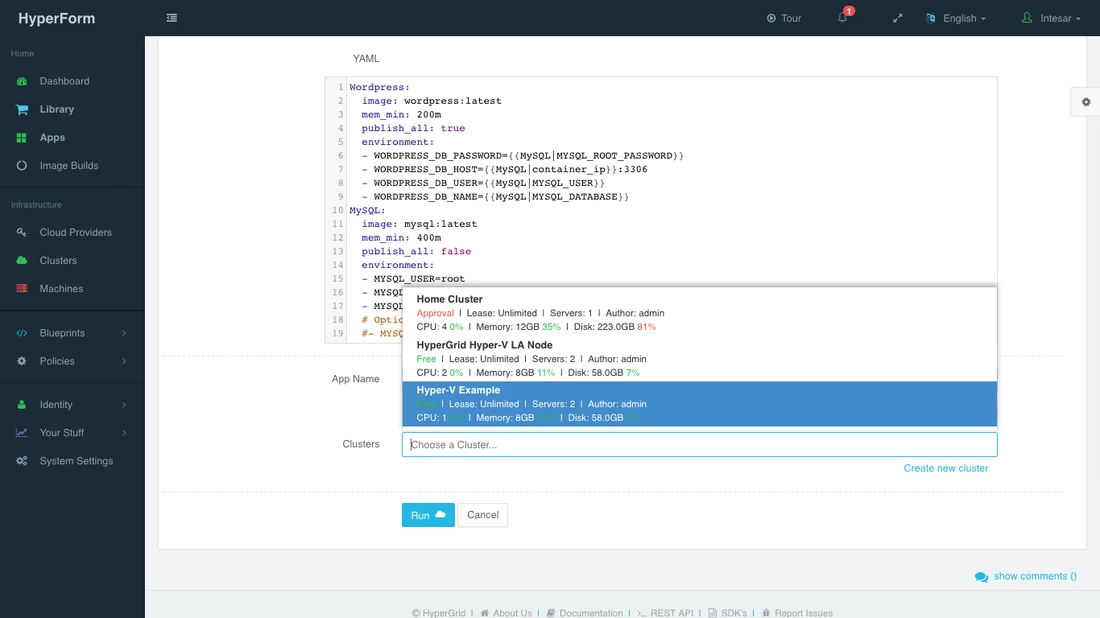1100x618 pixels.
Task: Click the Cloud Providers key icon
Action: click(x=22, y=232)
